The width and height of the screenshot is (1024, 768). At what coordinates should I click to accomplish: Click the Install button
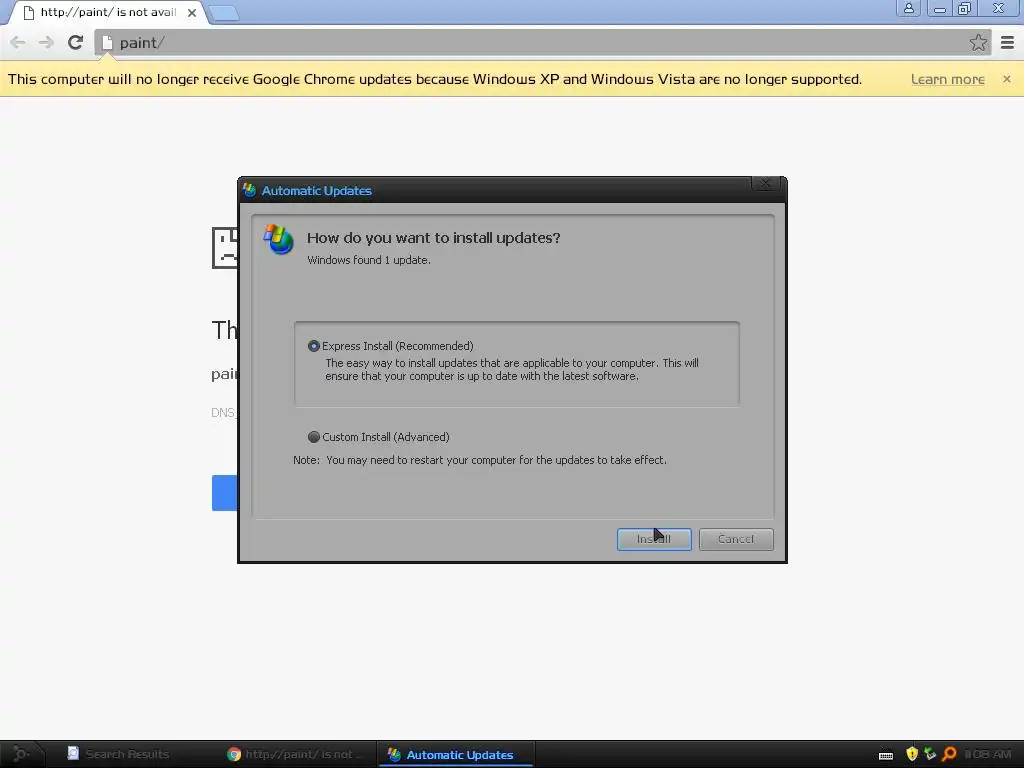click(x=654, y=539)
